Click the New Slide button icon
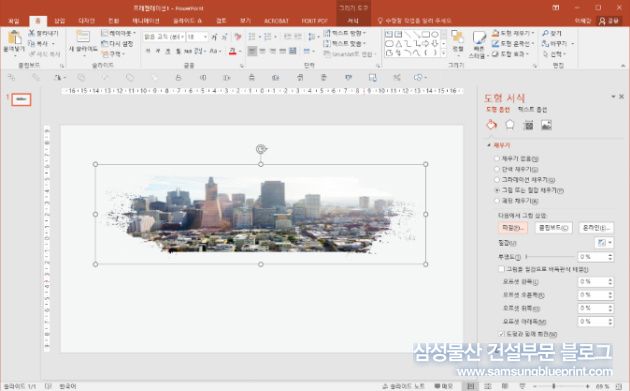630x391 pixels. coord(83,37)
